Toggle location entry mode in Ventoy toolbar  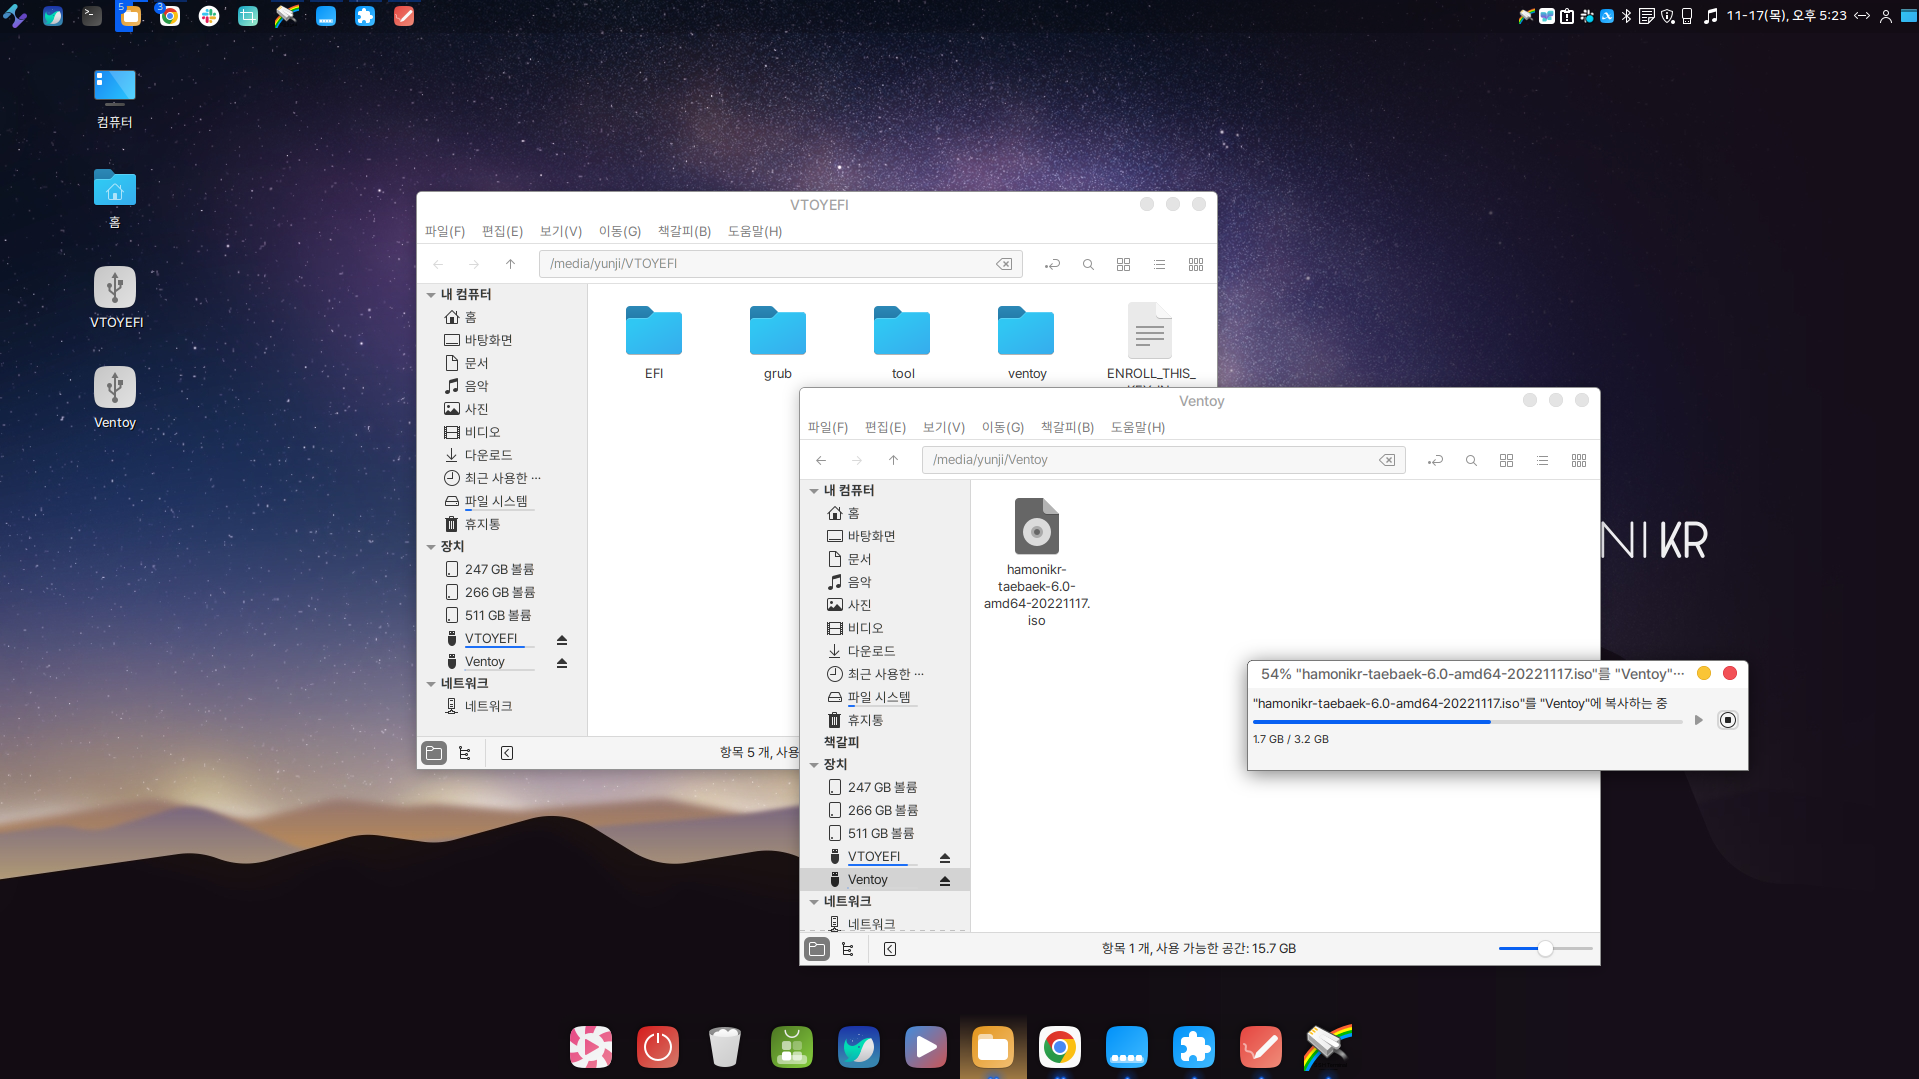point(1435,461)
